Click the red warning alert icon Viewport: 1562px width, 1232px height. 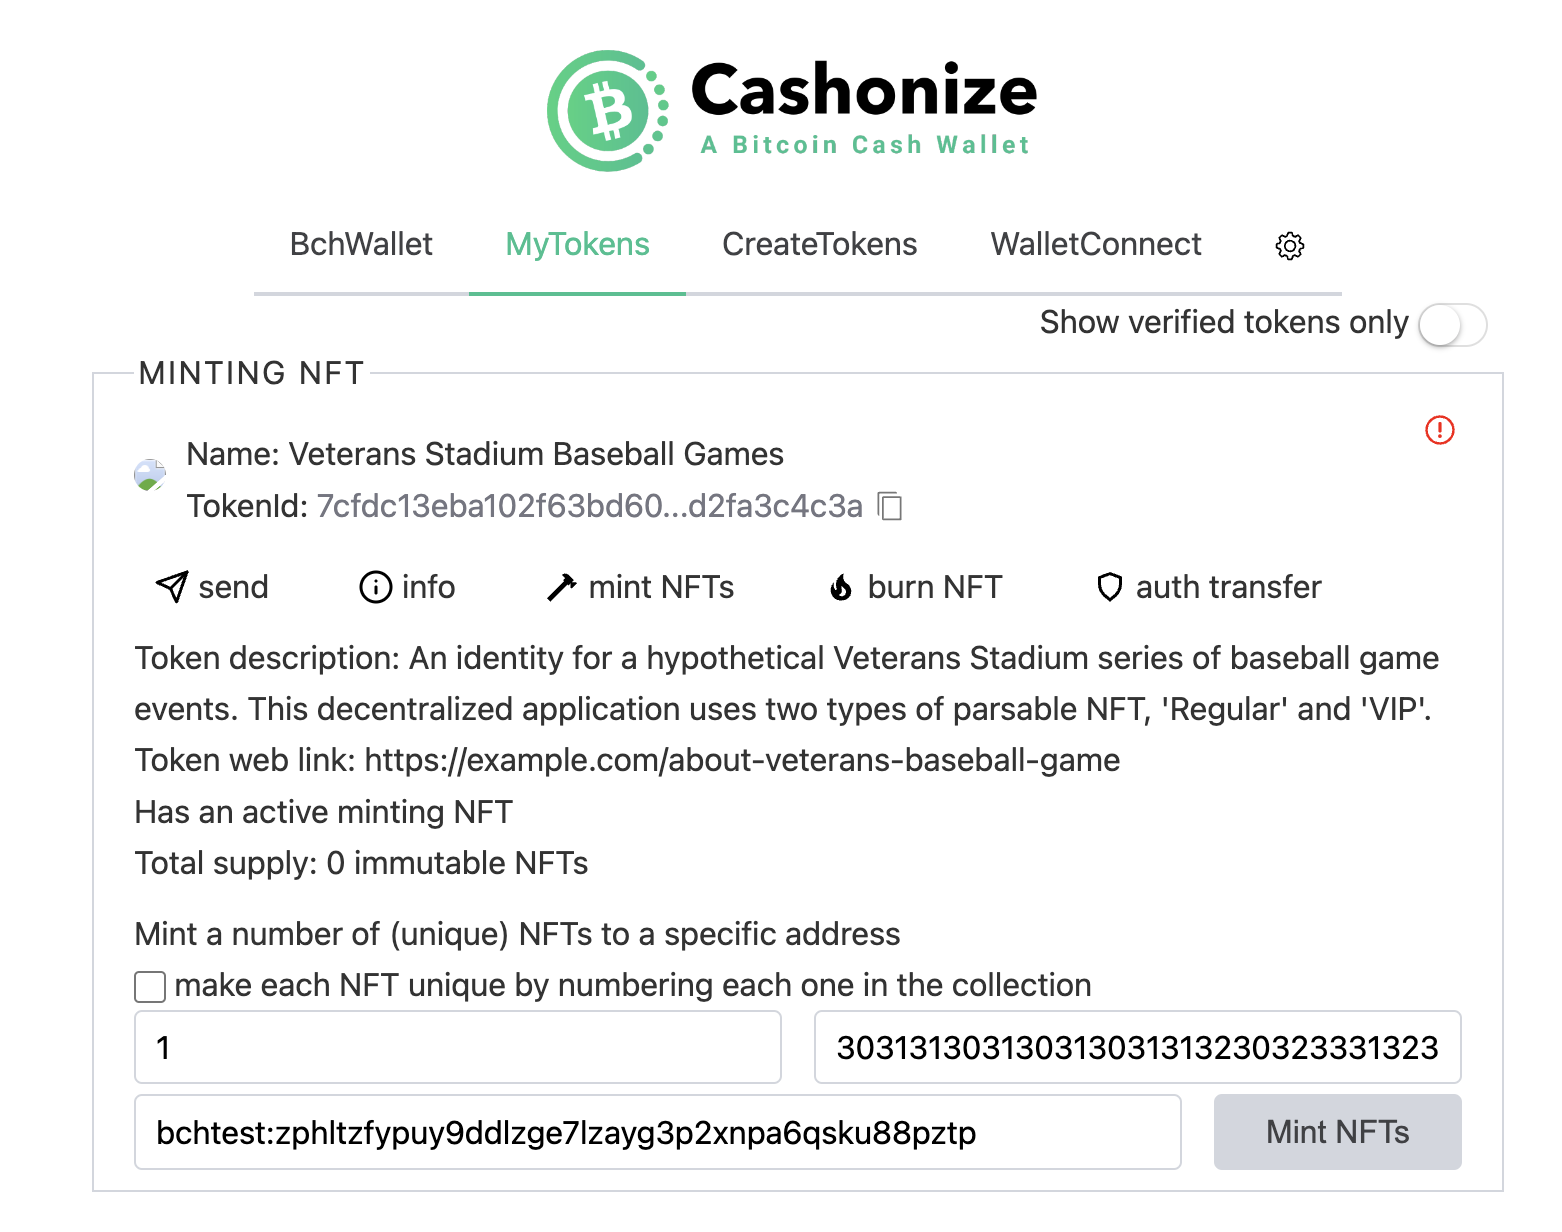pos(1439,430)
